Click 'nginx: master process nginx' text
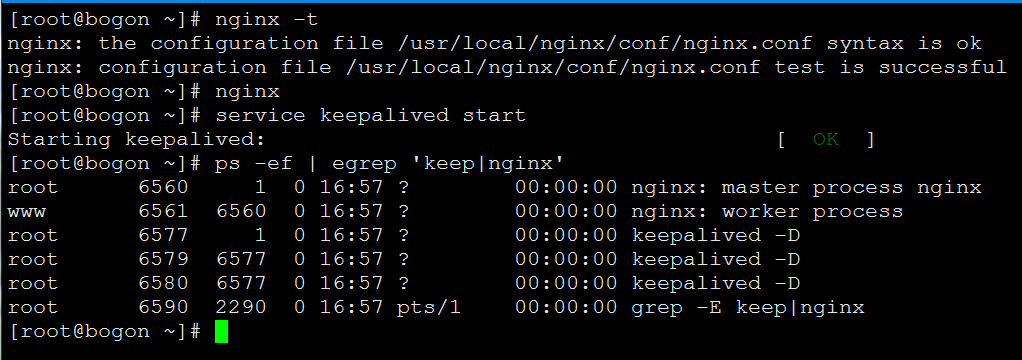The width and height of the screenshot is (1022, 360). (x=806, y=187)
